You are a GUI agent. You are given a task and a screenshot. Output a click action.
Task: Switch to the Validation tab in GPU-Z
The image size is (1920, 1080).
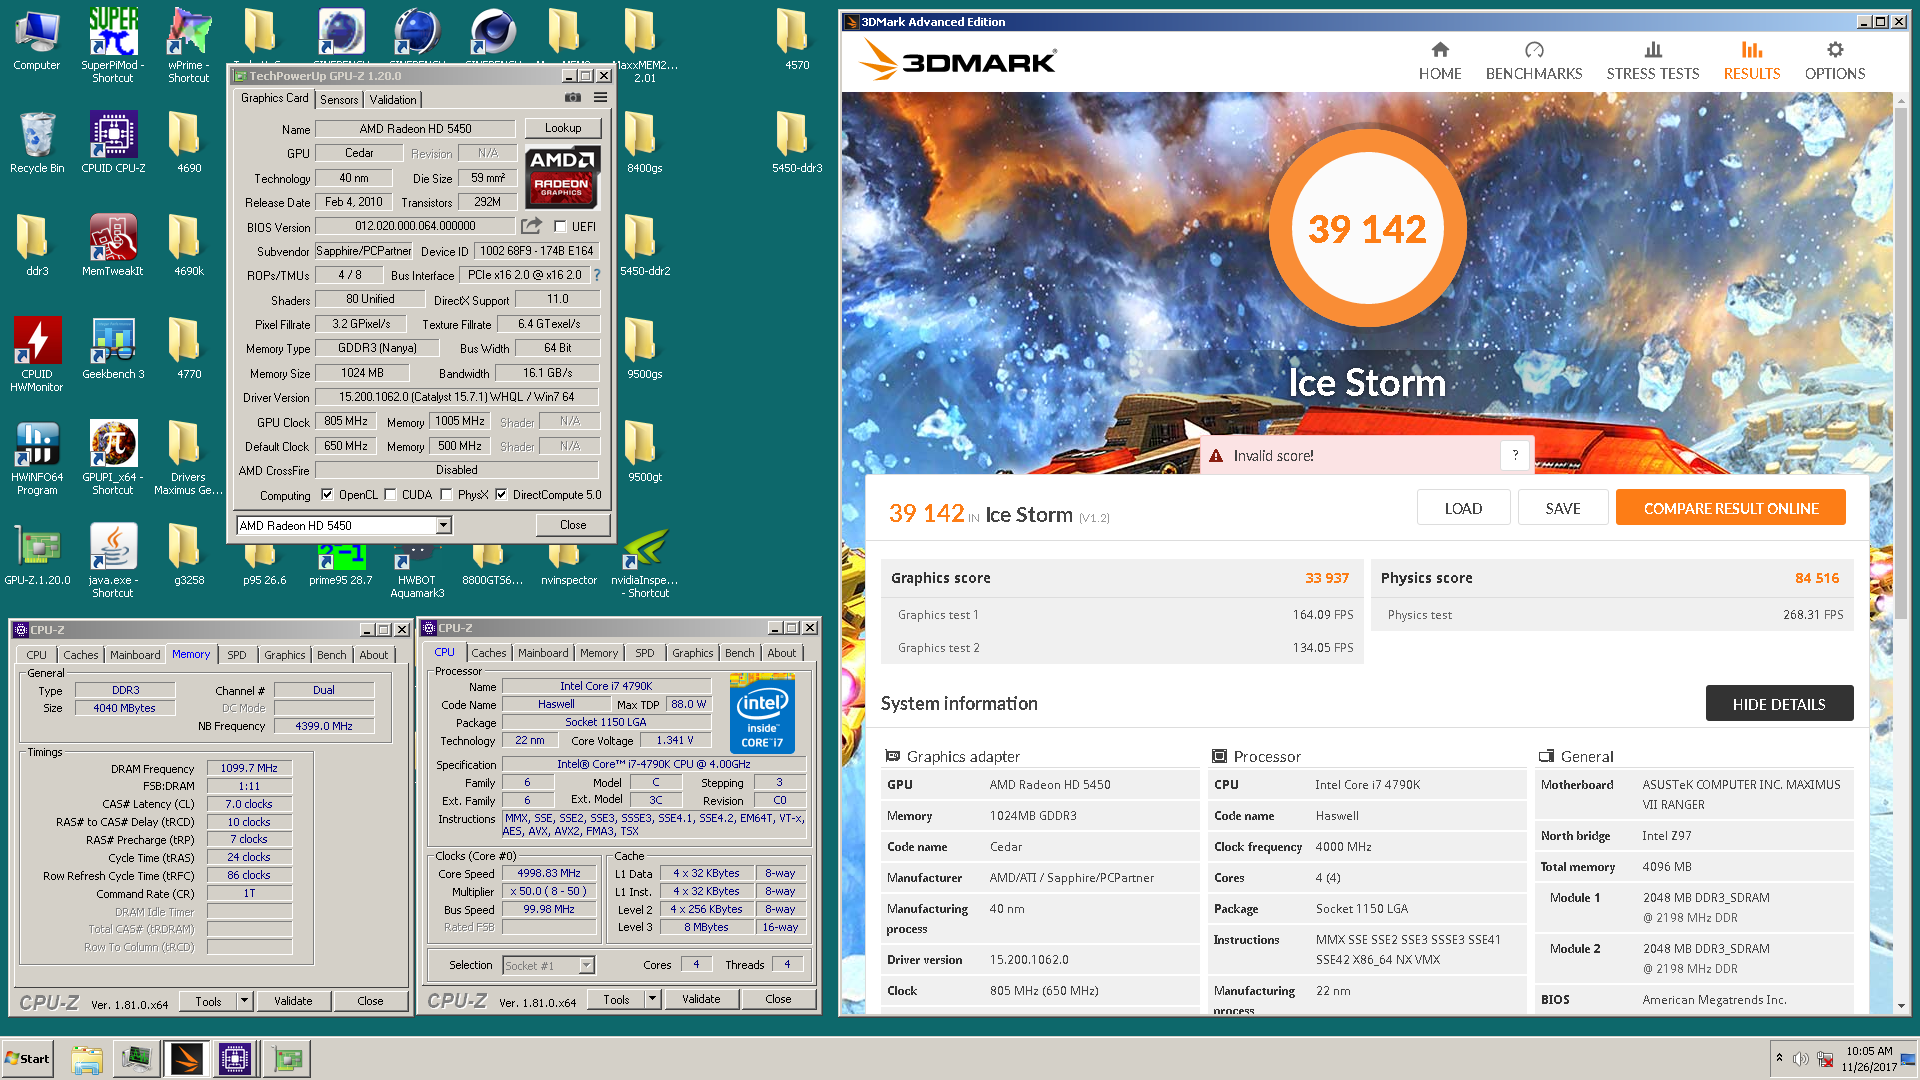click(393, 99)
